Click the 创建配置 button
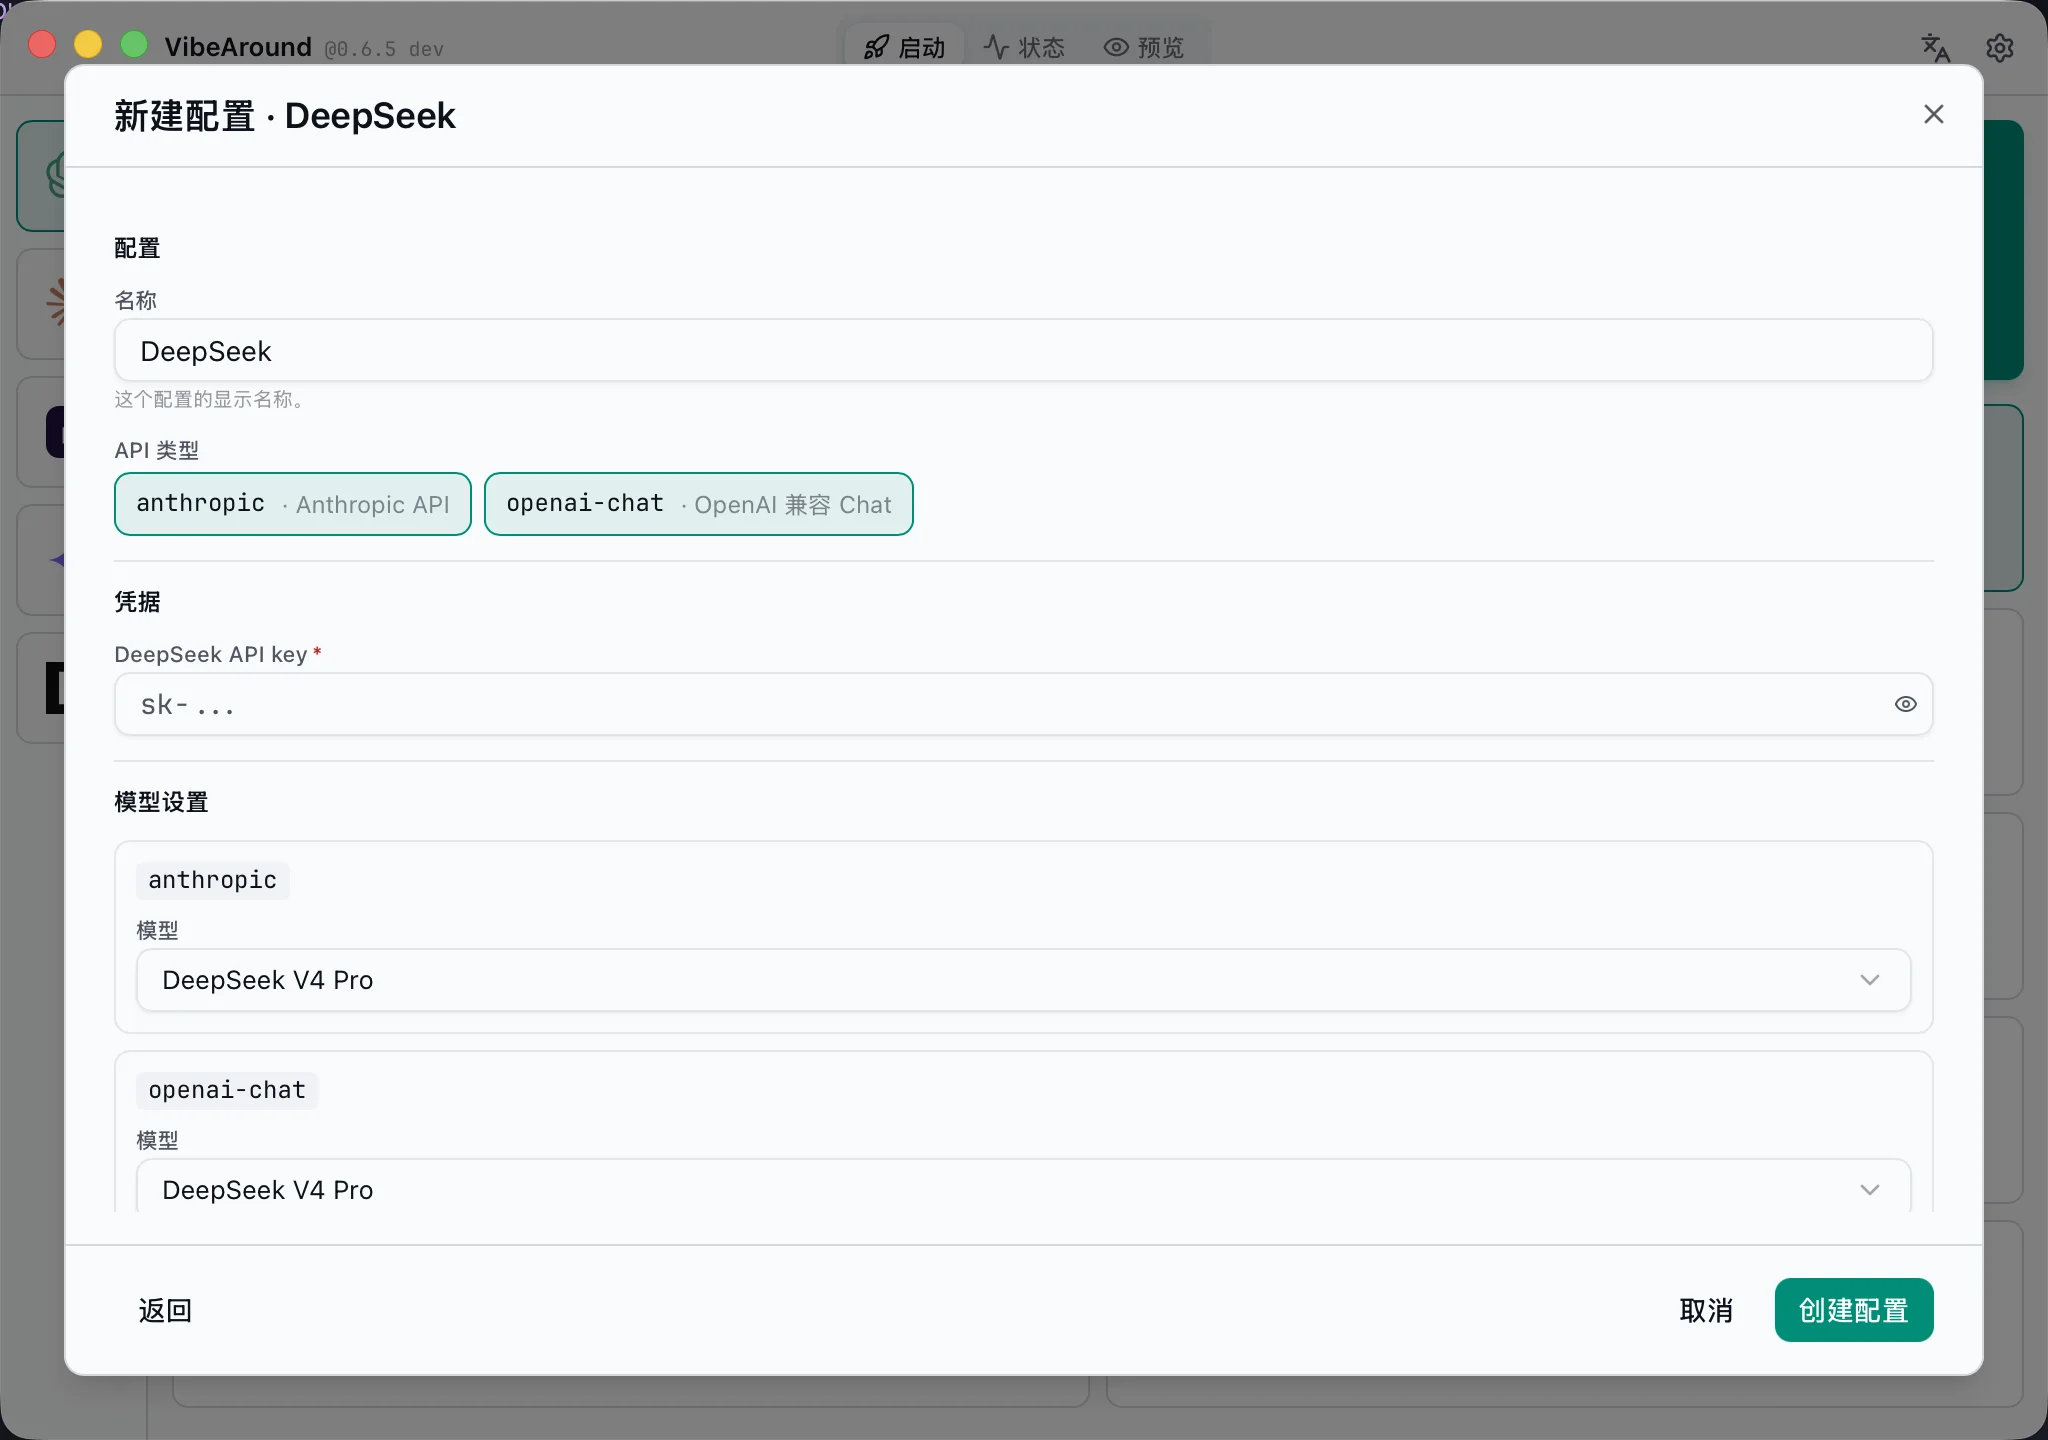 1854,1310
